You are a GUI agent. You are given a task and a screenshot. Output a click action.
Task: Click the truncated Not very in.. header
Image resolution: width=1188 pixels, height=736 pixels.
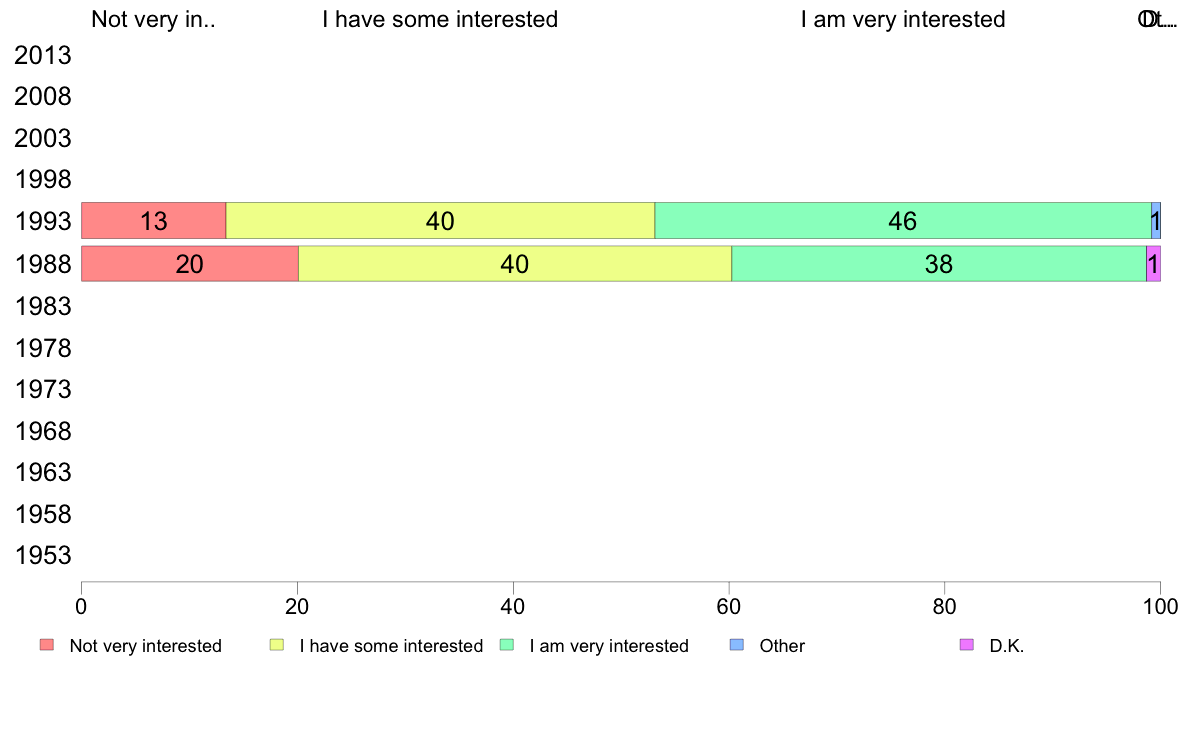[154, 19]
